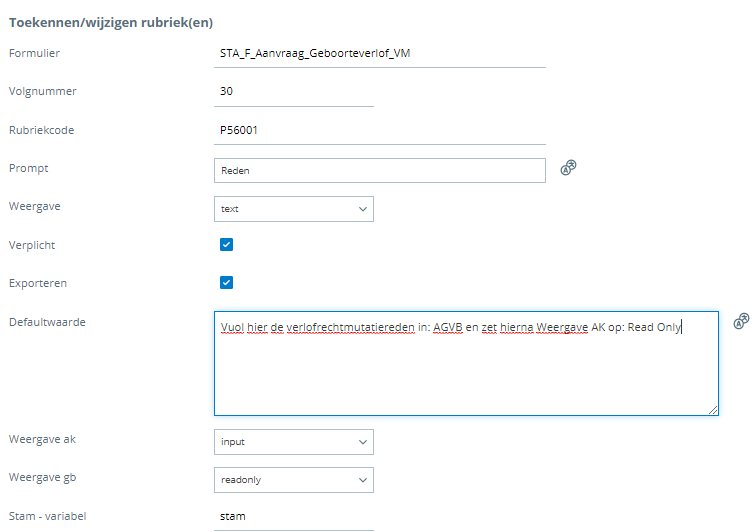756x532 pixels.
Task: Click inside the Defaultwaarde text area
Action: [465, 370]
